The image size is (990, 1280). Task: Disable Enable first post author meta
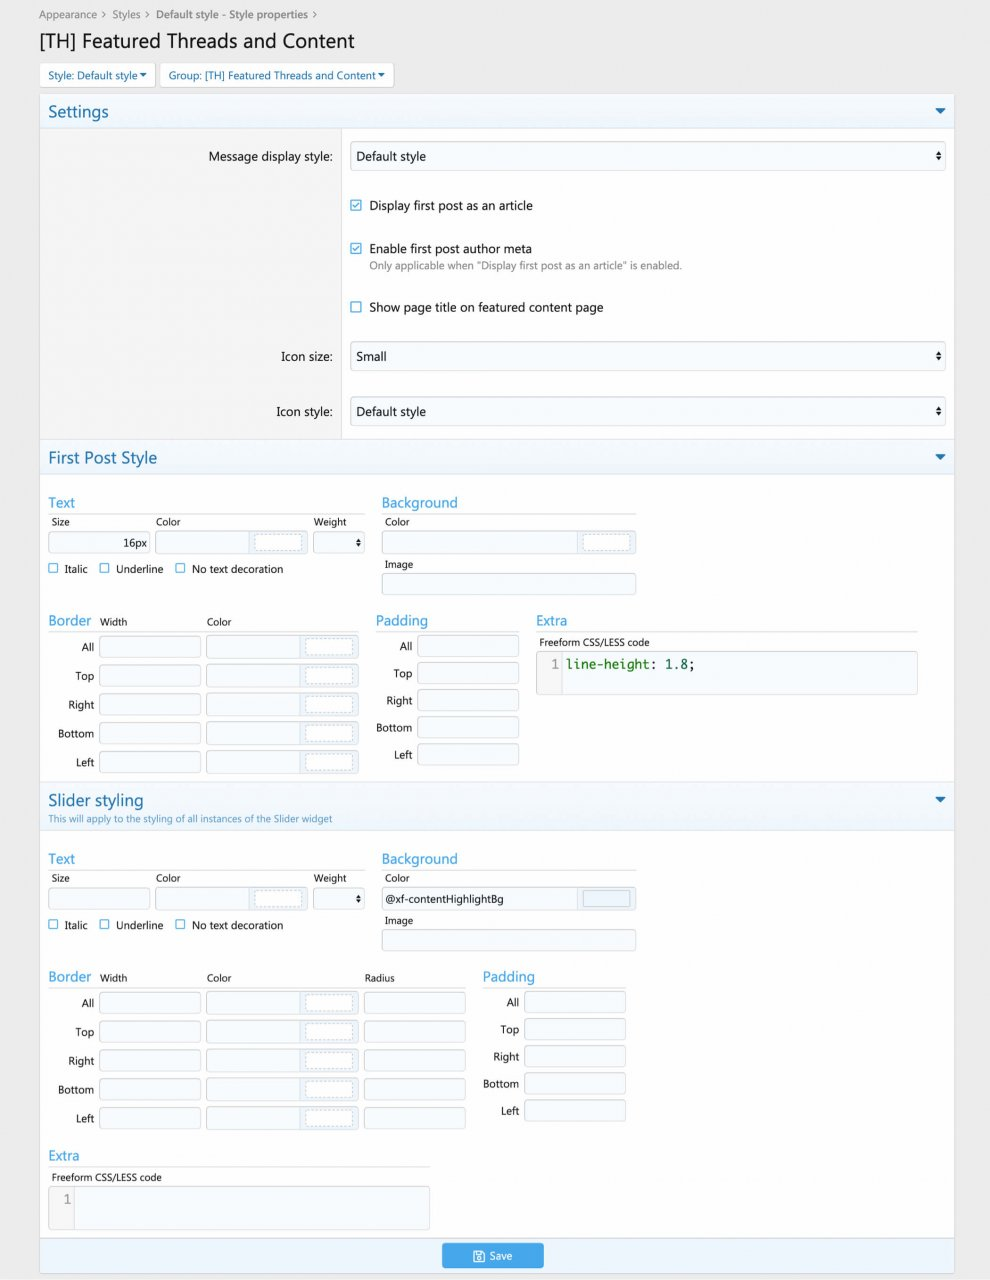pyautogui.click(x=356, y=248)
